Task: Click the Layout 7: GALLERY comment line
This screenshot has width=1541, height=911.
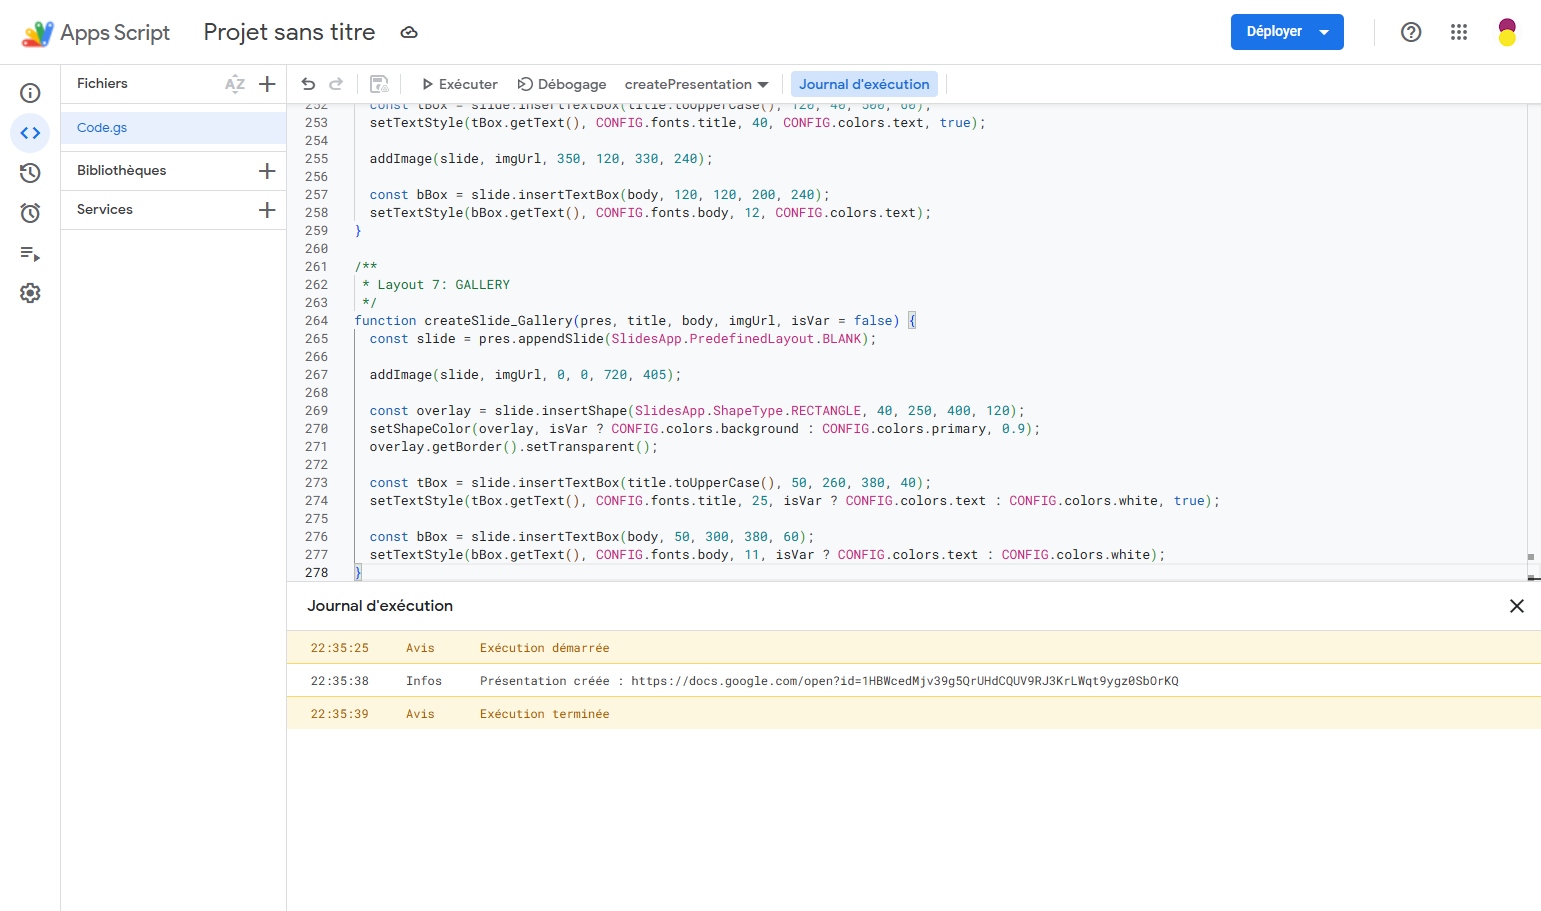Action: point(436,285)
